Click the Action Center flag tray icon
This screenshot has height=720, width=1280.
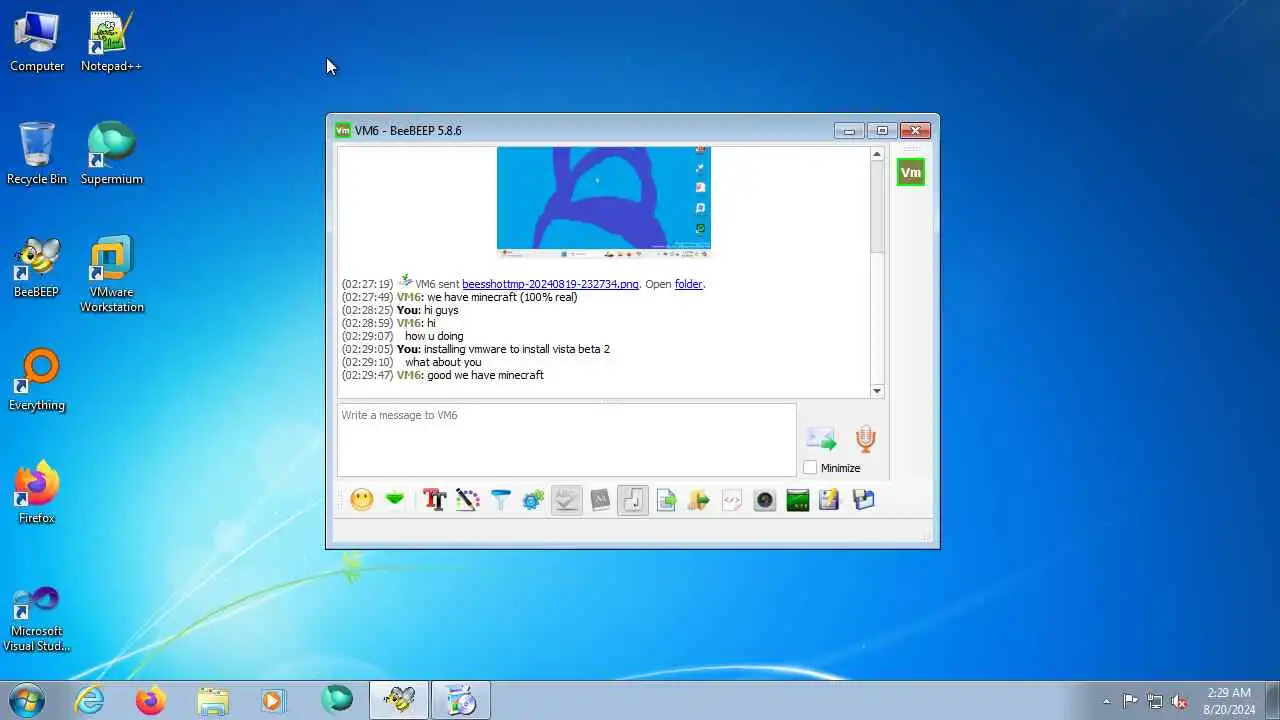[1130, 701]
